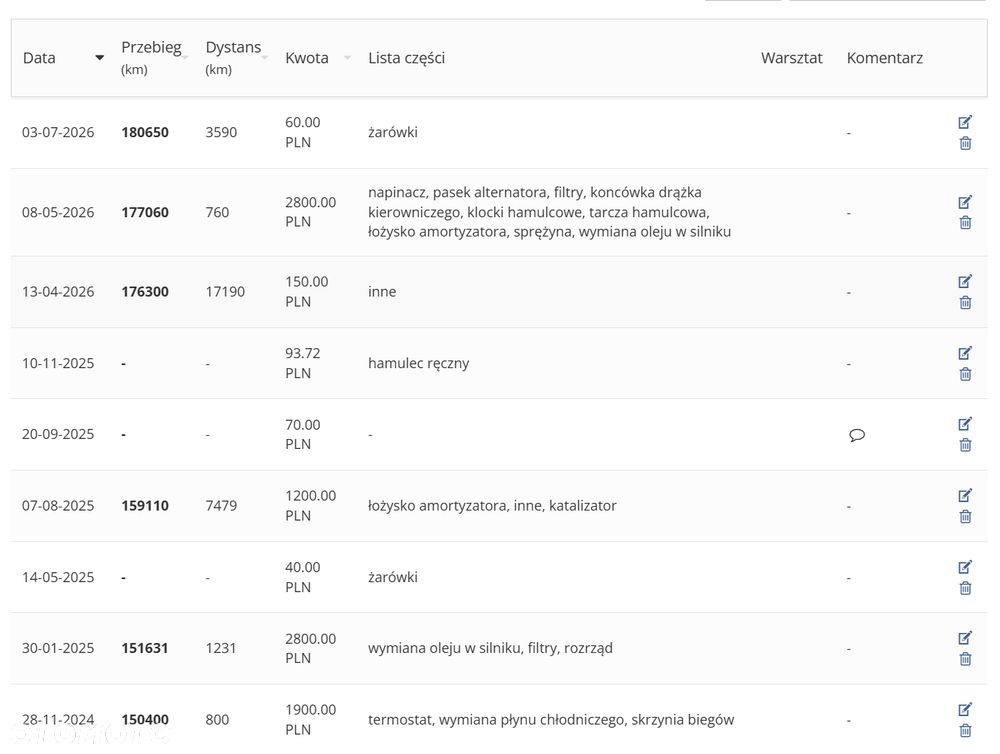Edit the 03-07-2026 żarówki entry
1000x754 pixels.
click(965, 122)
